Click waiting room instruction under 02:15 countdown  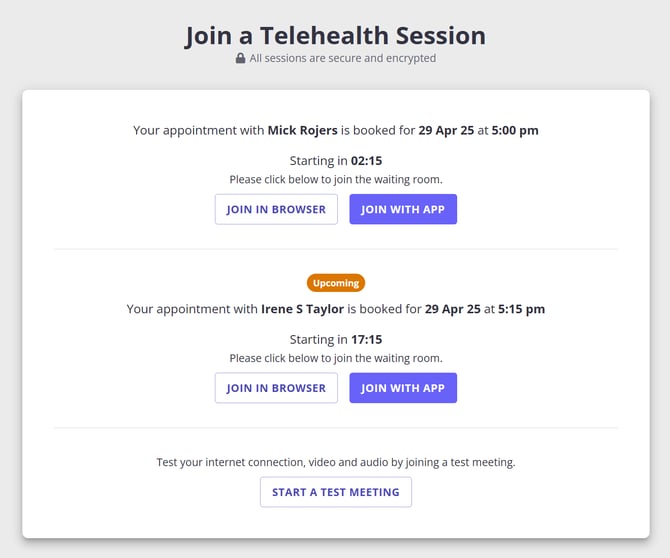point(335,180)
